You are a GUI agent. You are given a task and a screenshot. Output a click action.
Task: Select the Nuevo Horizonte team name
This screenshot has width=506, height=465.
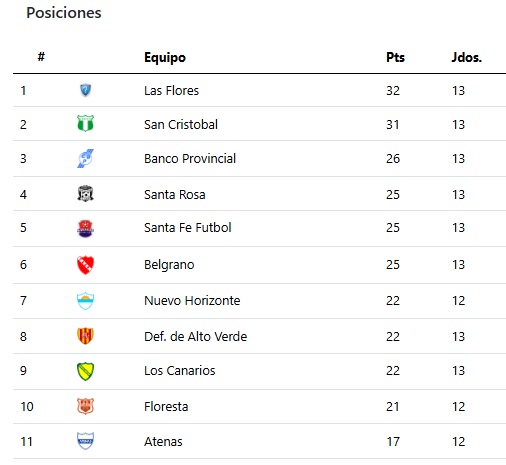point(192,301)
